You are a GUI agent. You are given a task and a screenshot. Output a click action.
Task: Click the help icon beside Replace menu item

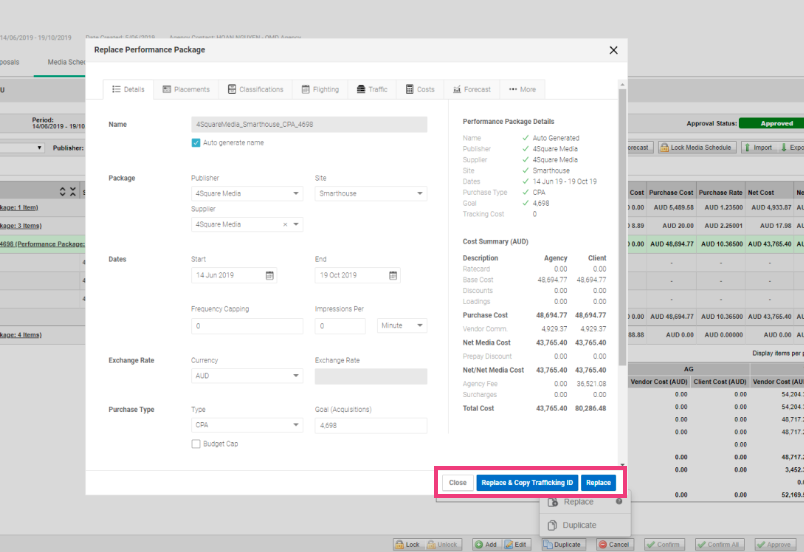619,501
